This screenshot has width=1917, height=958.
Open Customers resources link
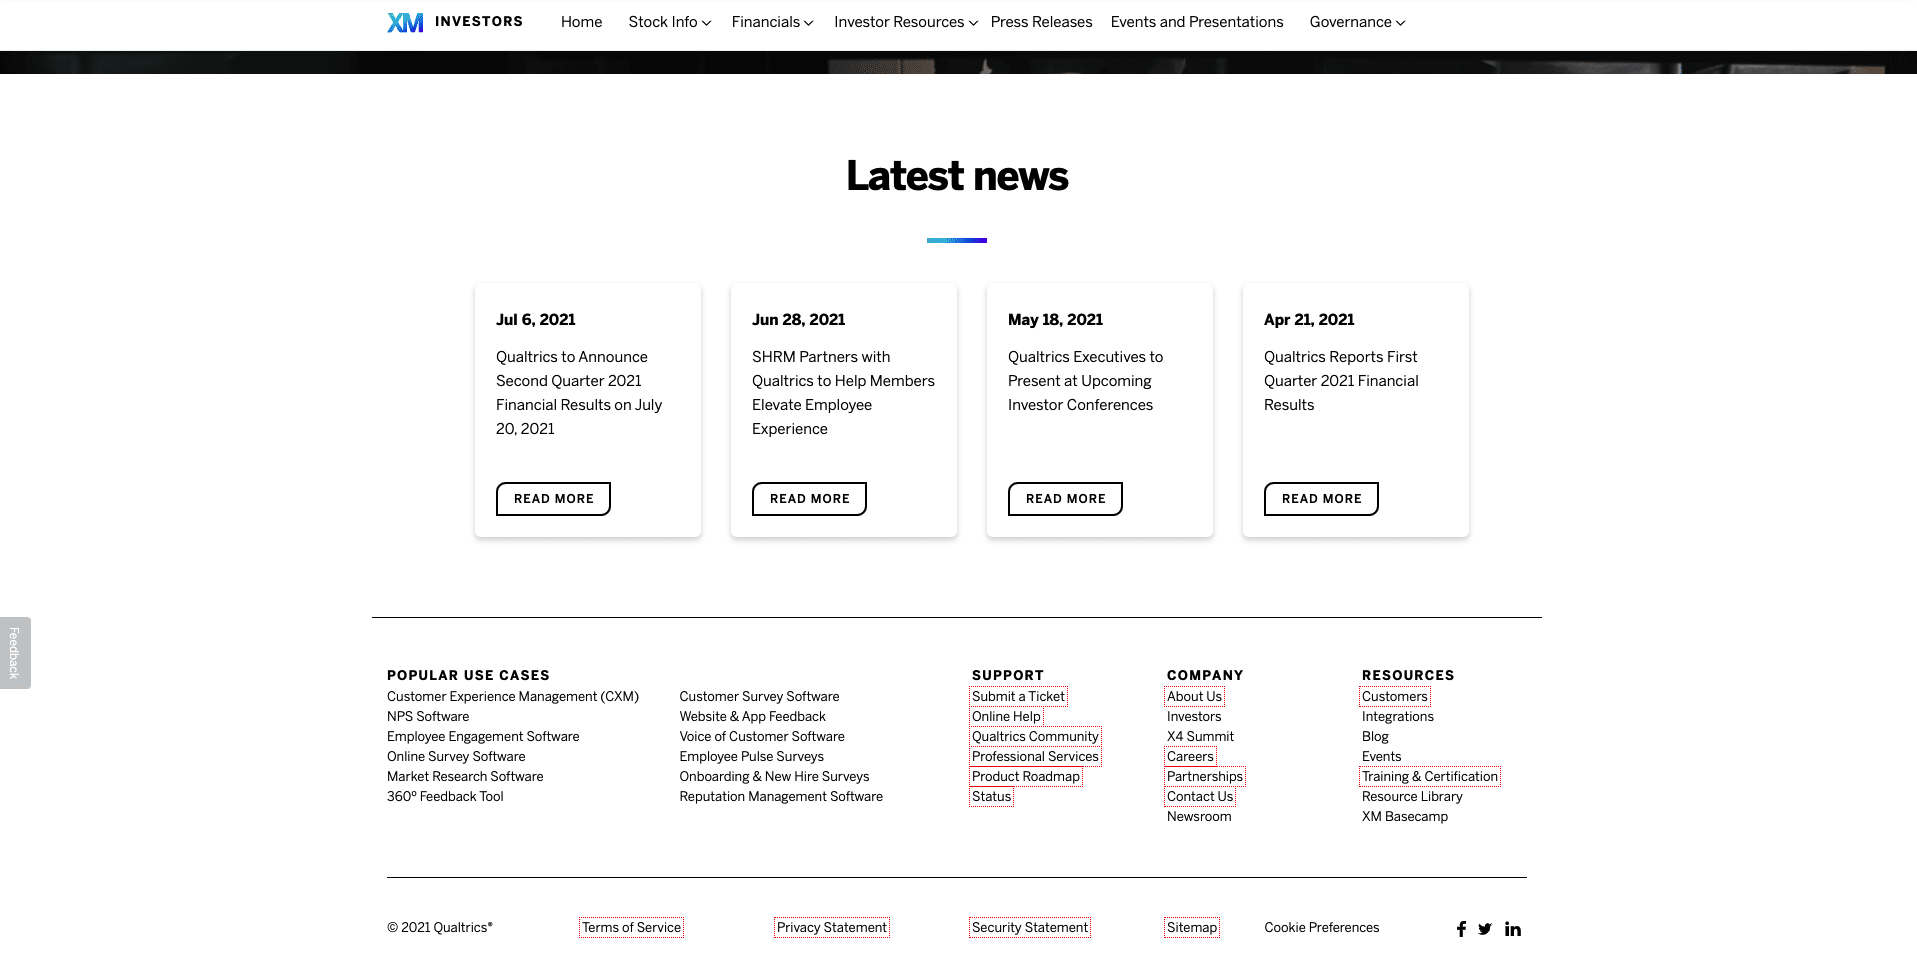(1395, 697)
